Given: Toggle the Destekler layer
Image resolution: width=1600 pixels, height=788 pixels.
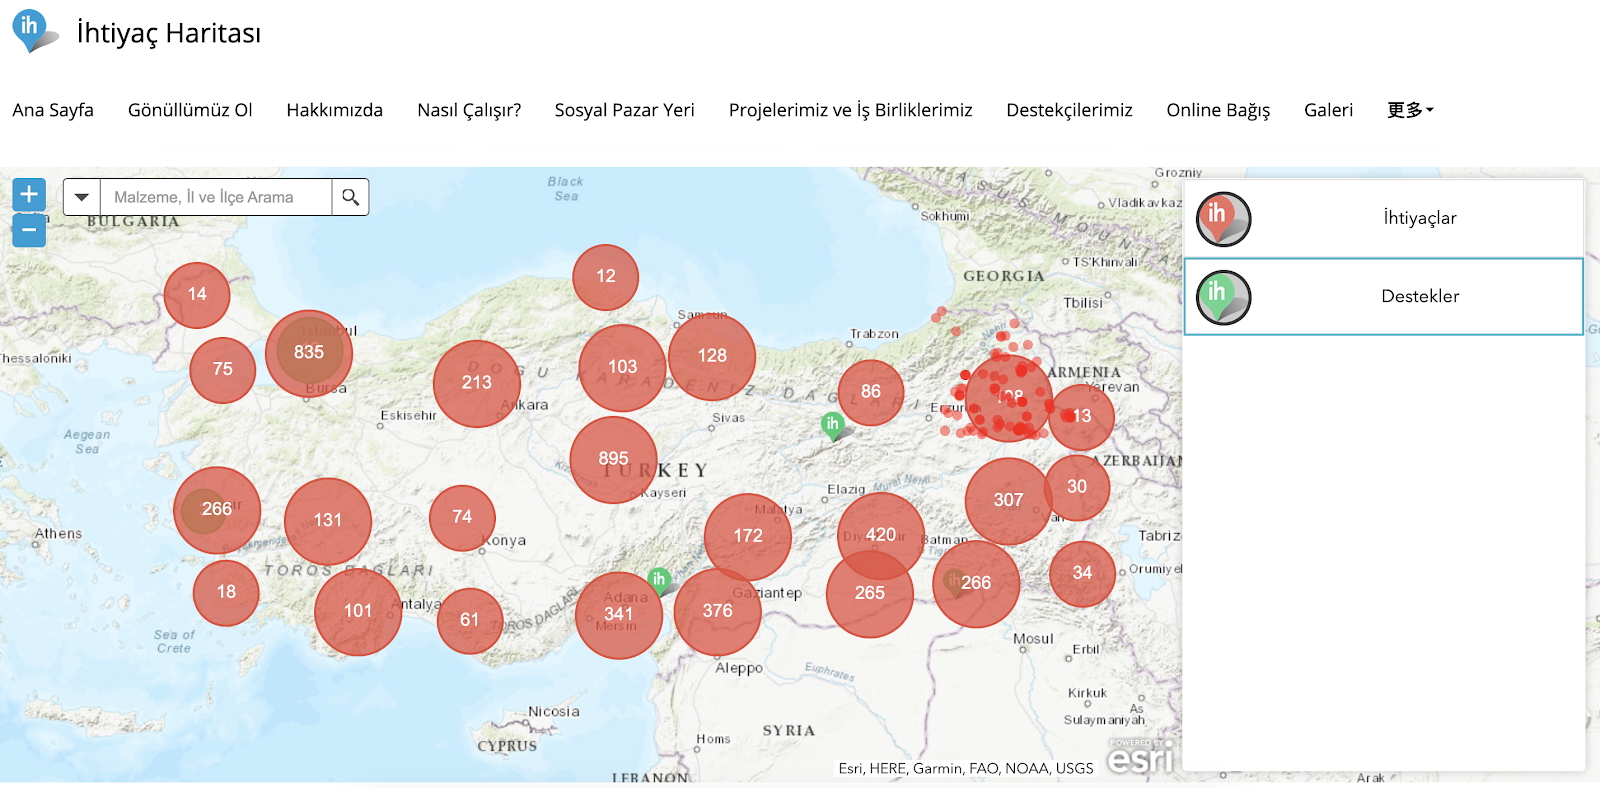Looking at the screenshot, I should pos(1419,296).
